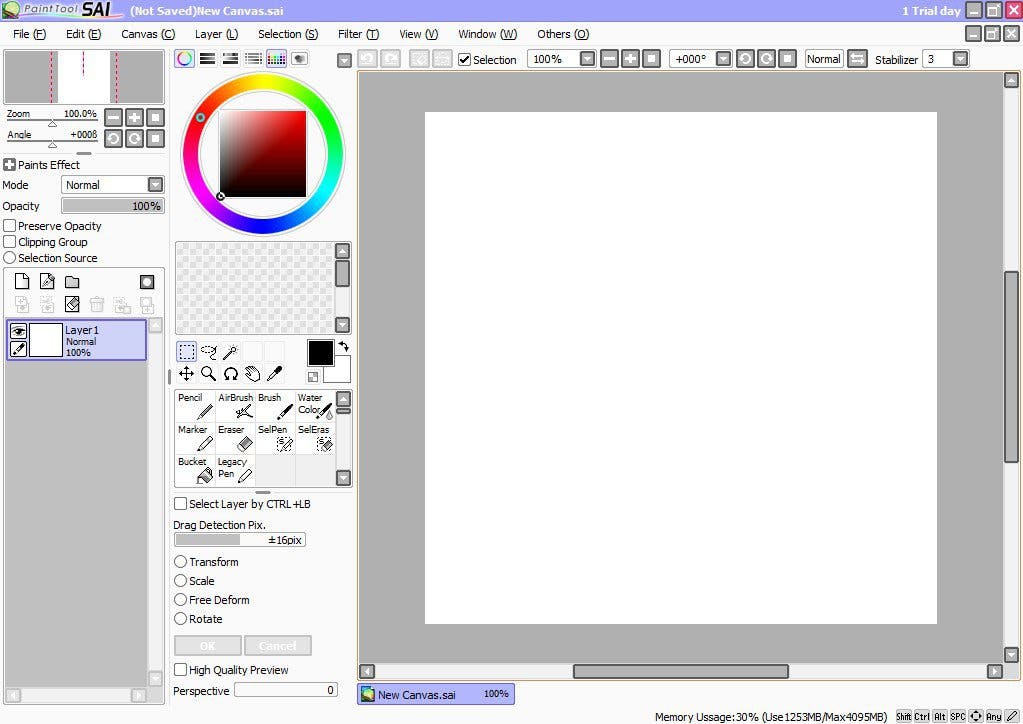1023x724 pixels.
Task: Select the Free Deform radio button
Action: click(181, 600)
